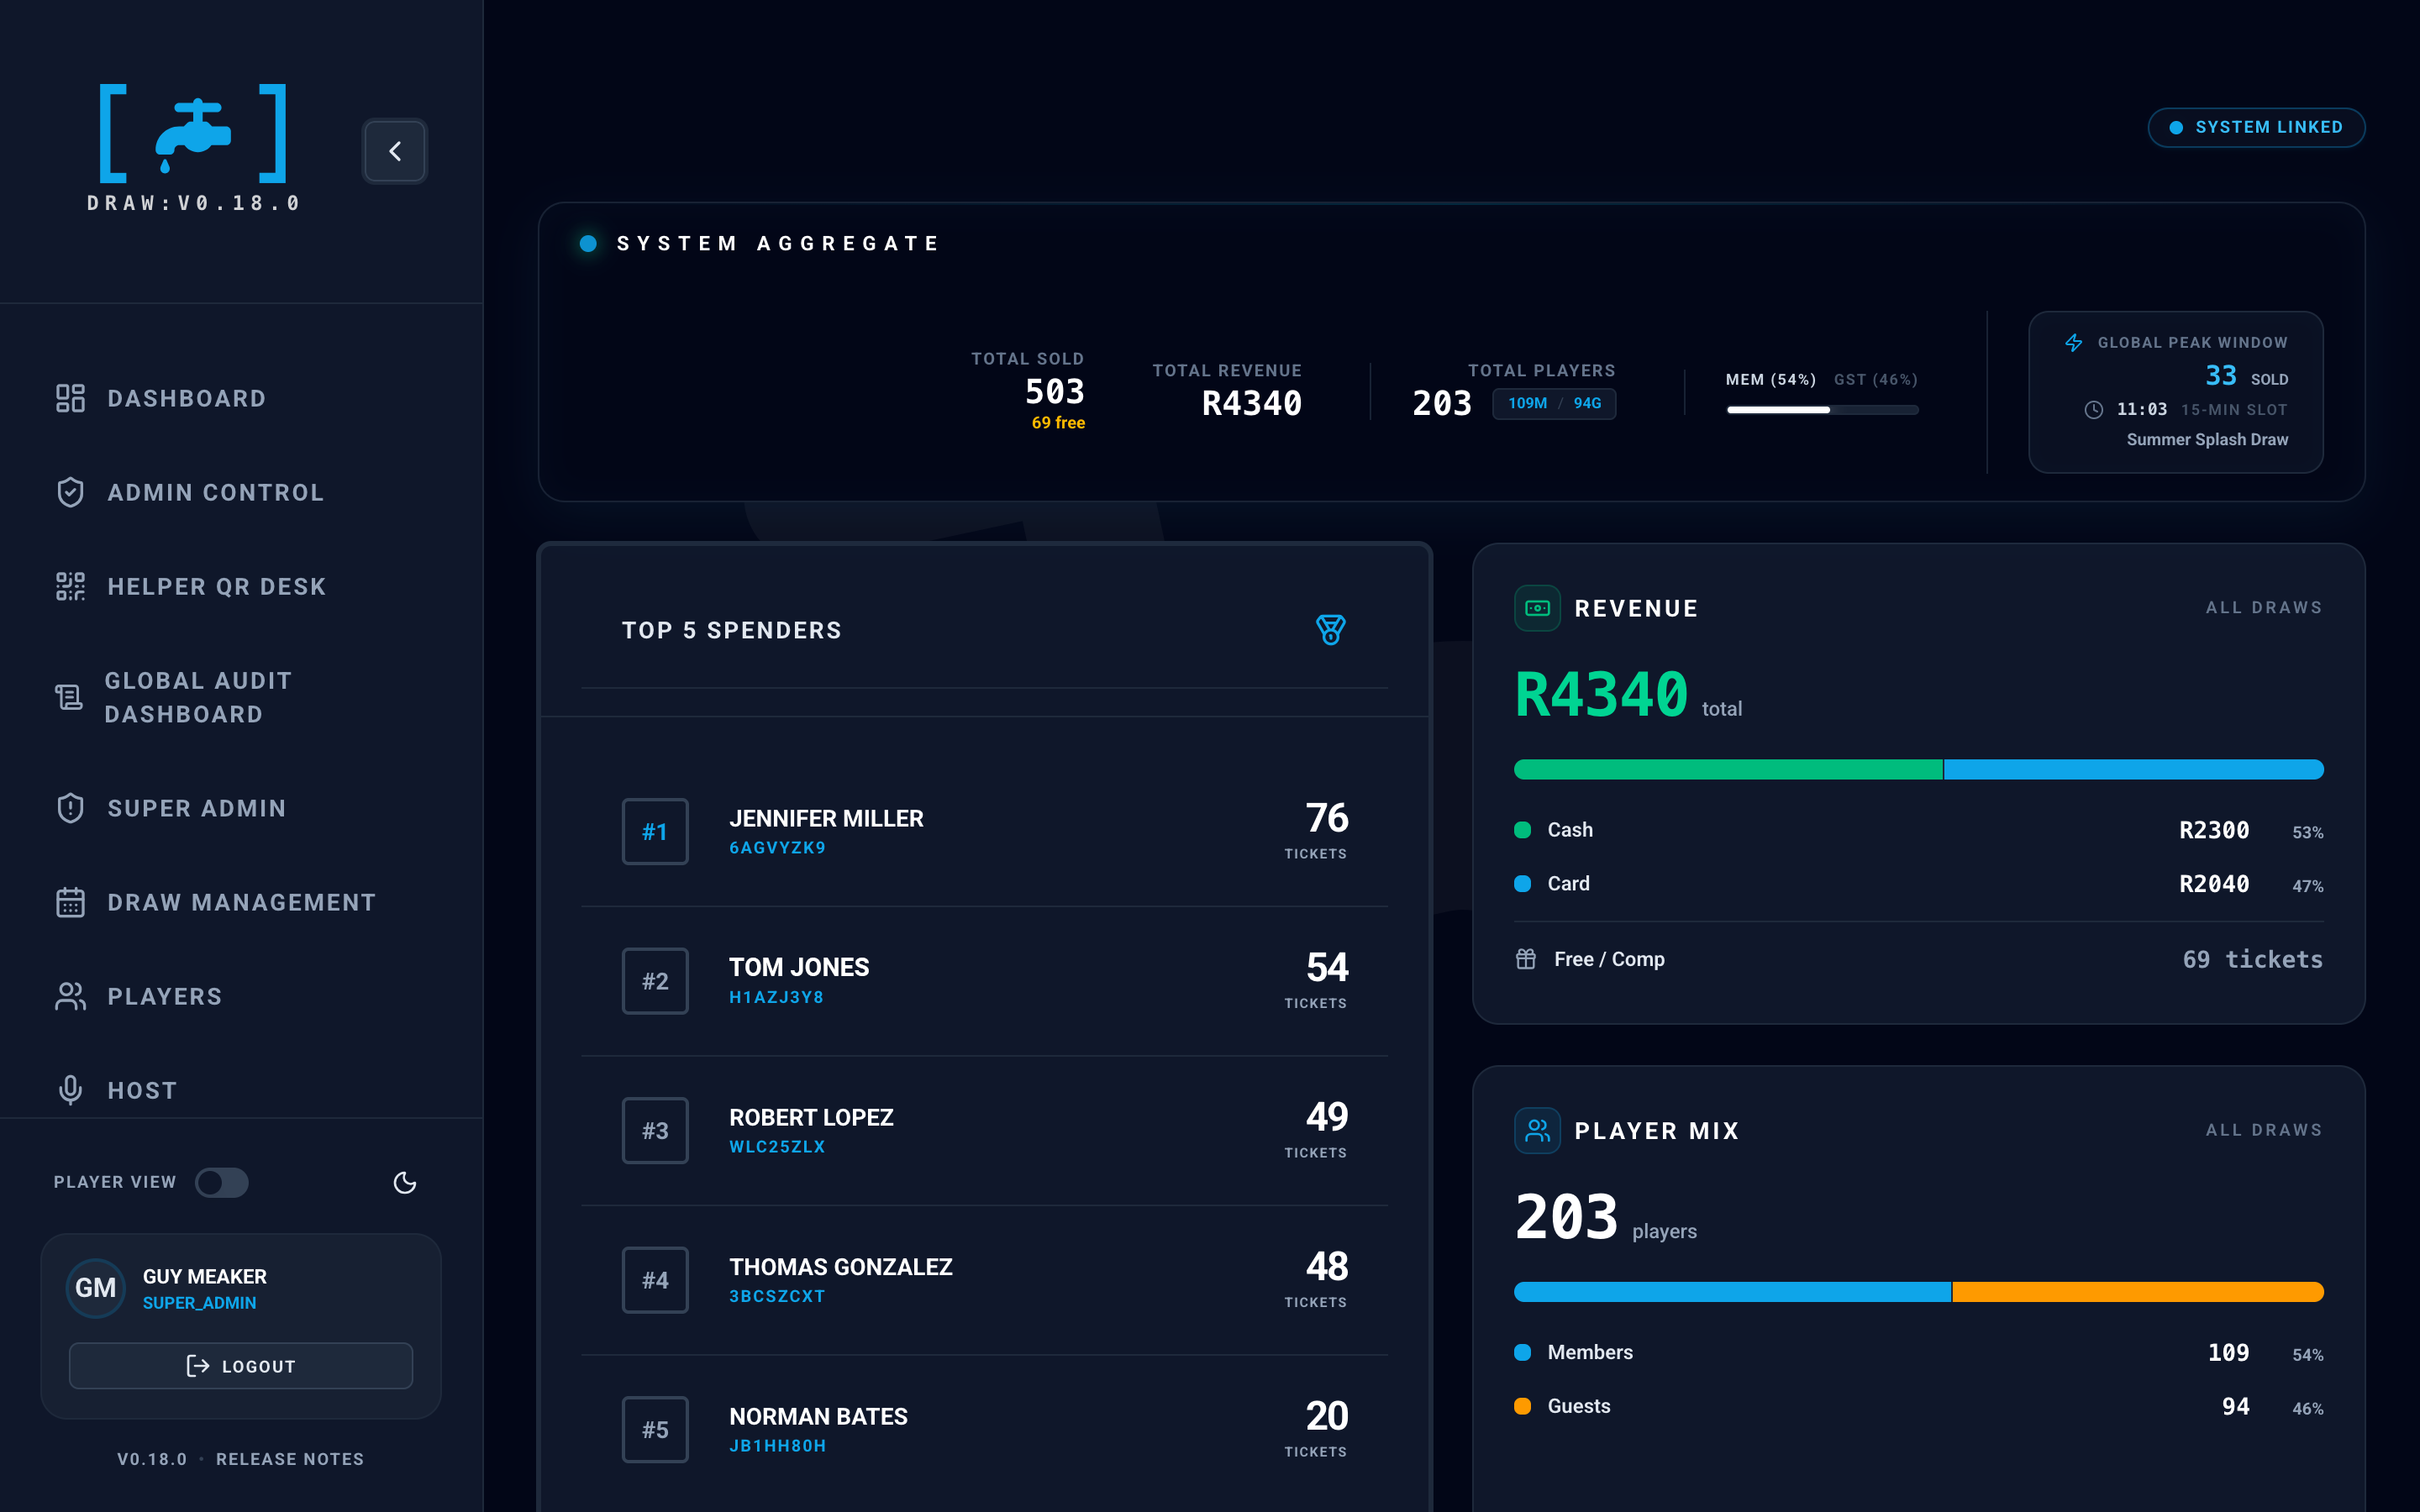Open the Release Notes link
2420x1512 pixels.
[290, 1459]
